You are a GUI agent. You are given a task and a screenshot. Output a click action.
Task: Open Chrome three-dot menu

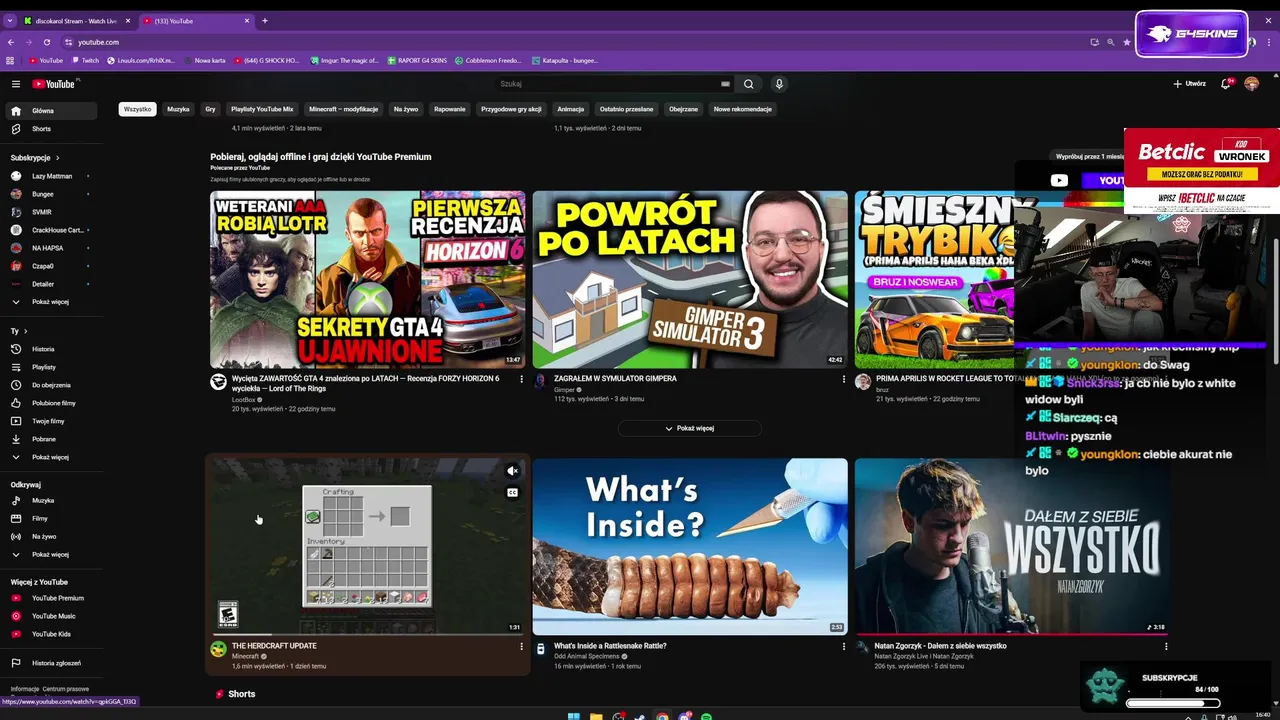tap(1270, 42)
